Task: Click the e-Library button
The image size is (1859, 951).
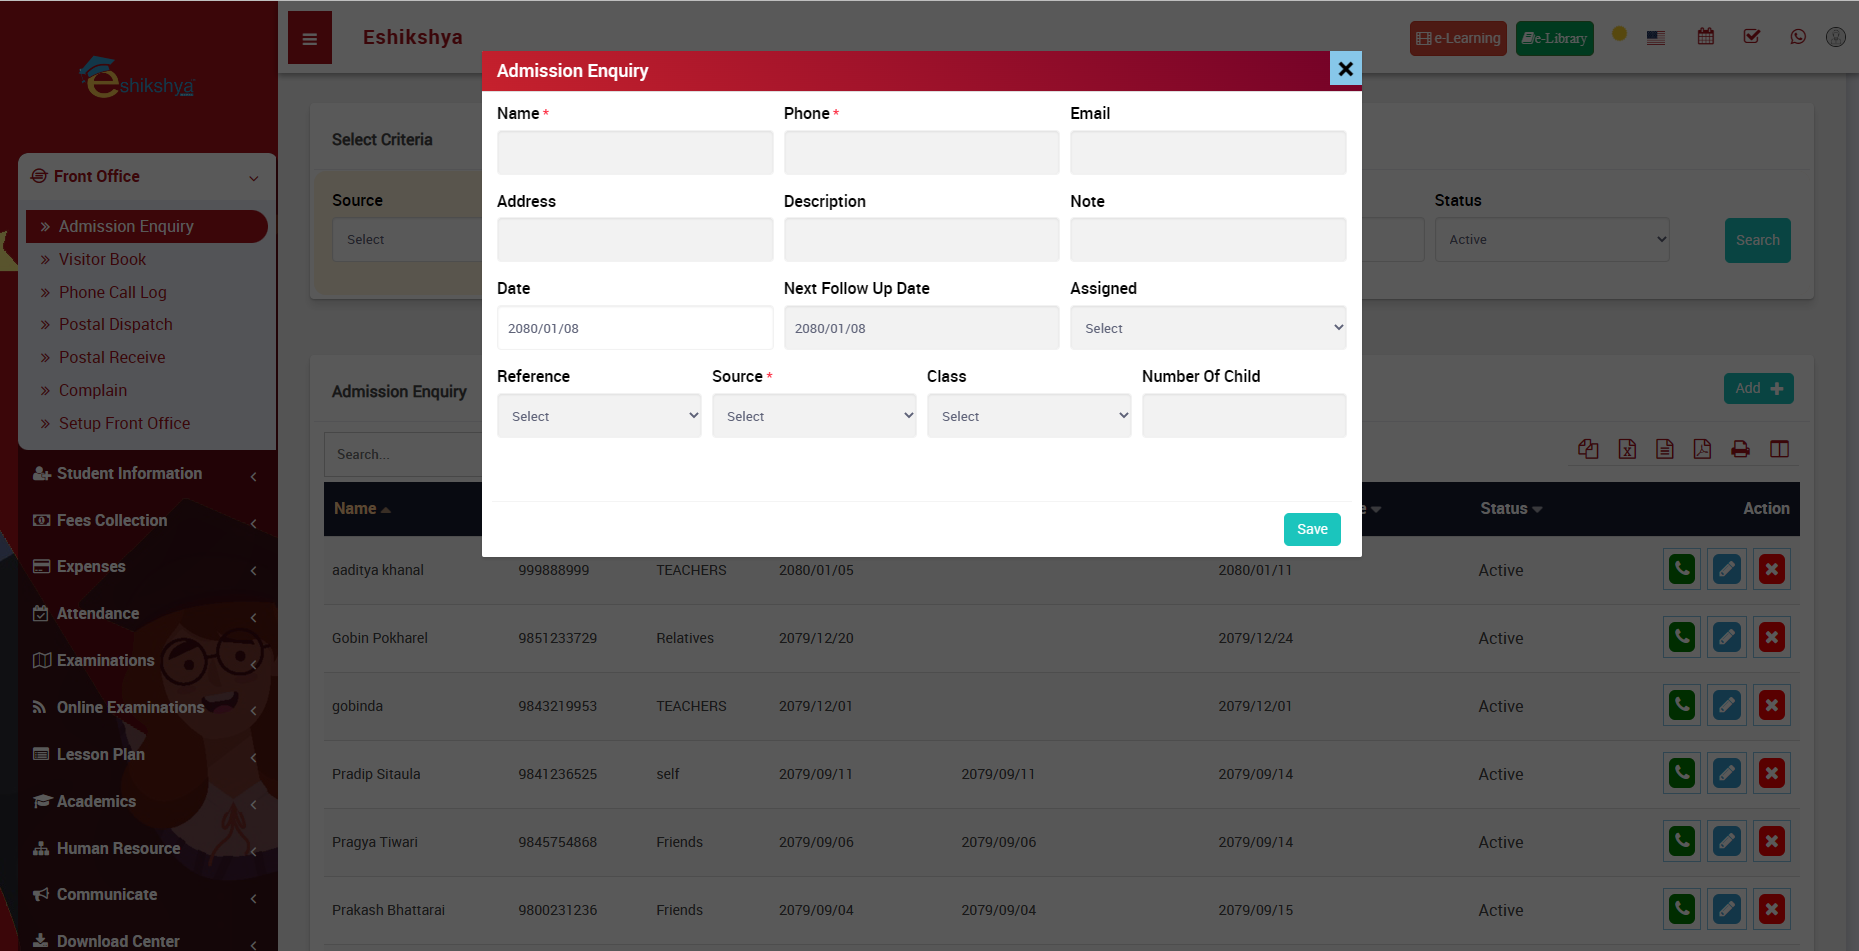Action: click(x=1554, y=39)
